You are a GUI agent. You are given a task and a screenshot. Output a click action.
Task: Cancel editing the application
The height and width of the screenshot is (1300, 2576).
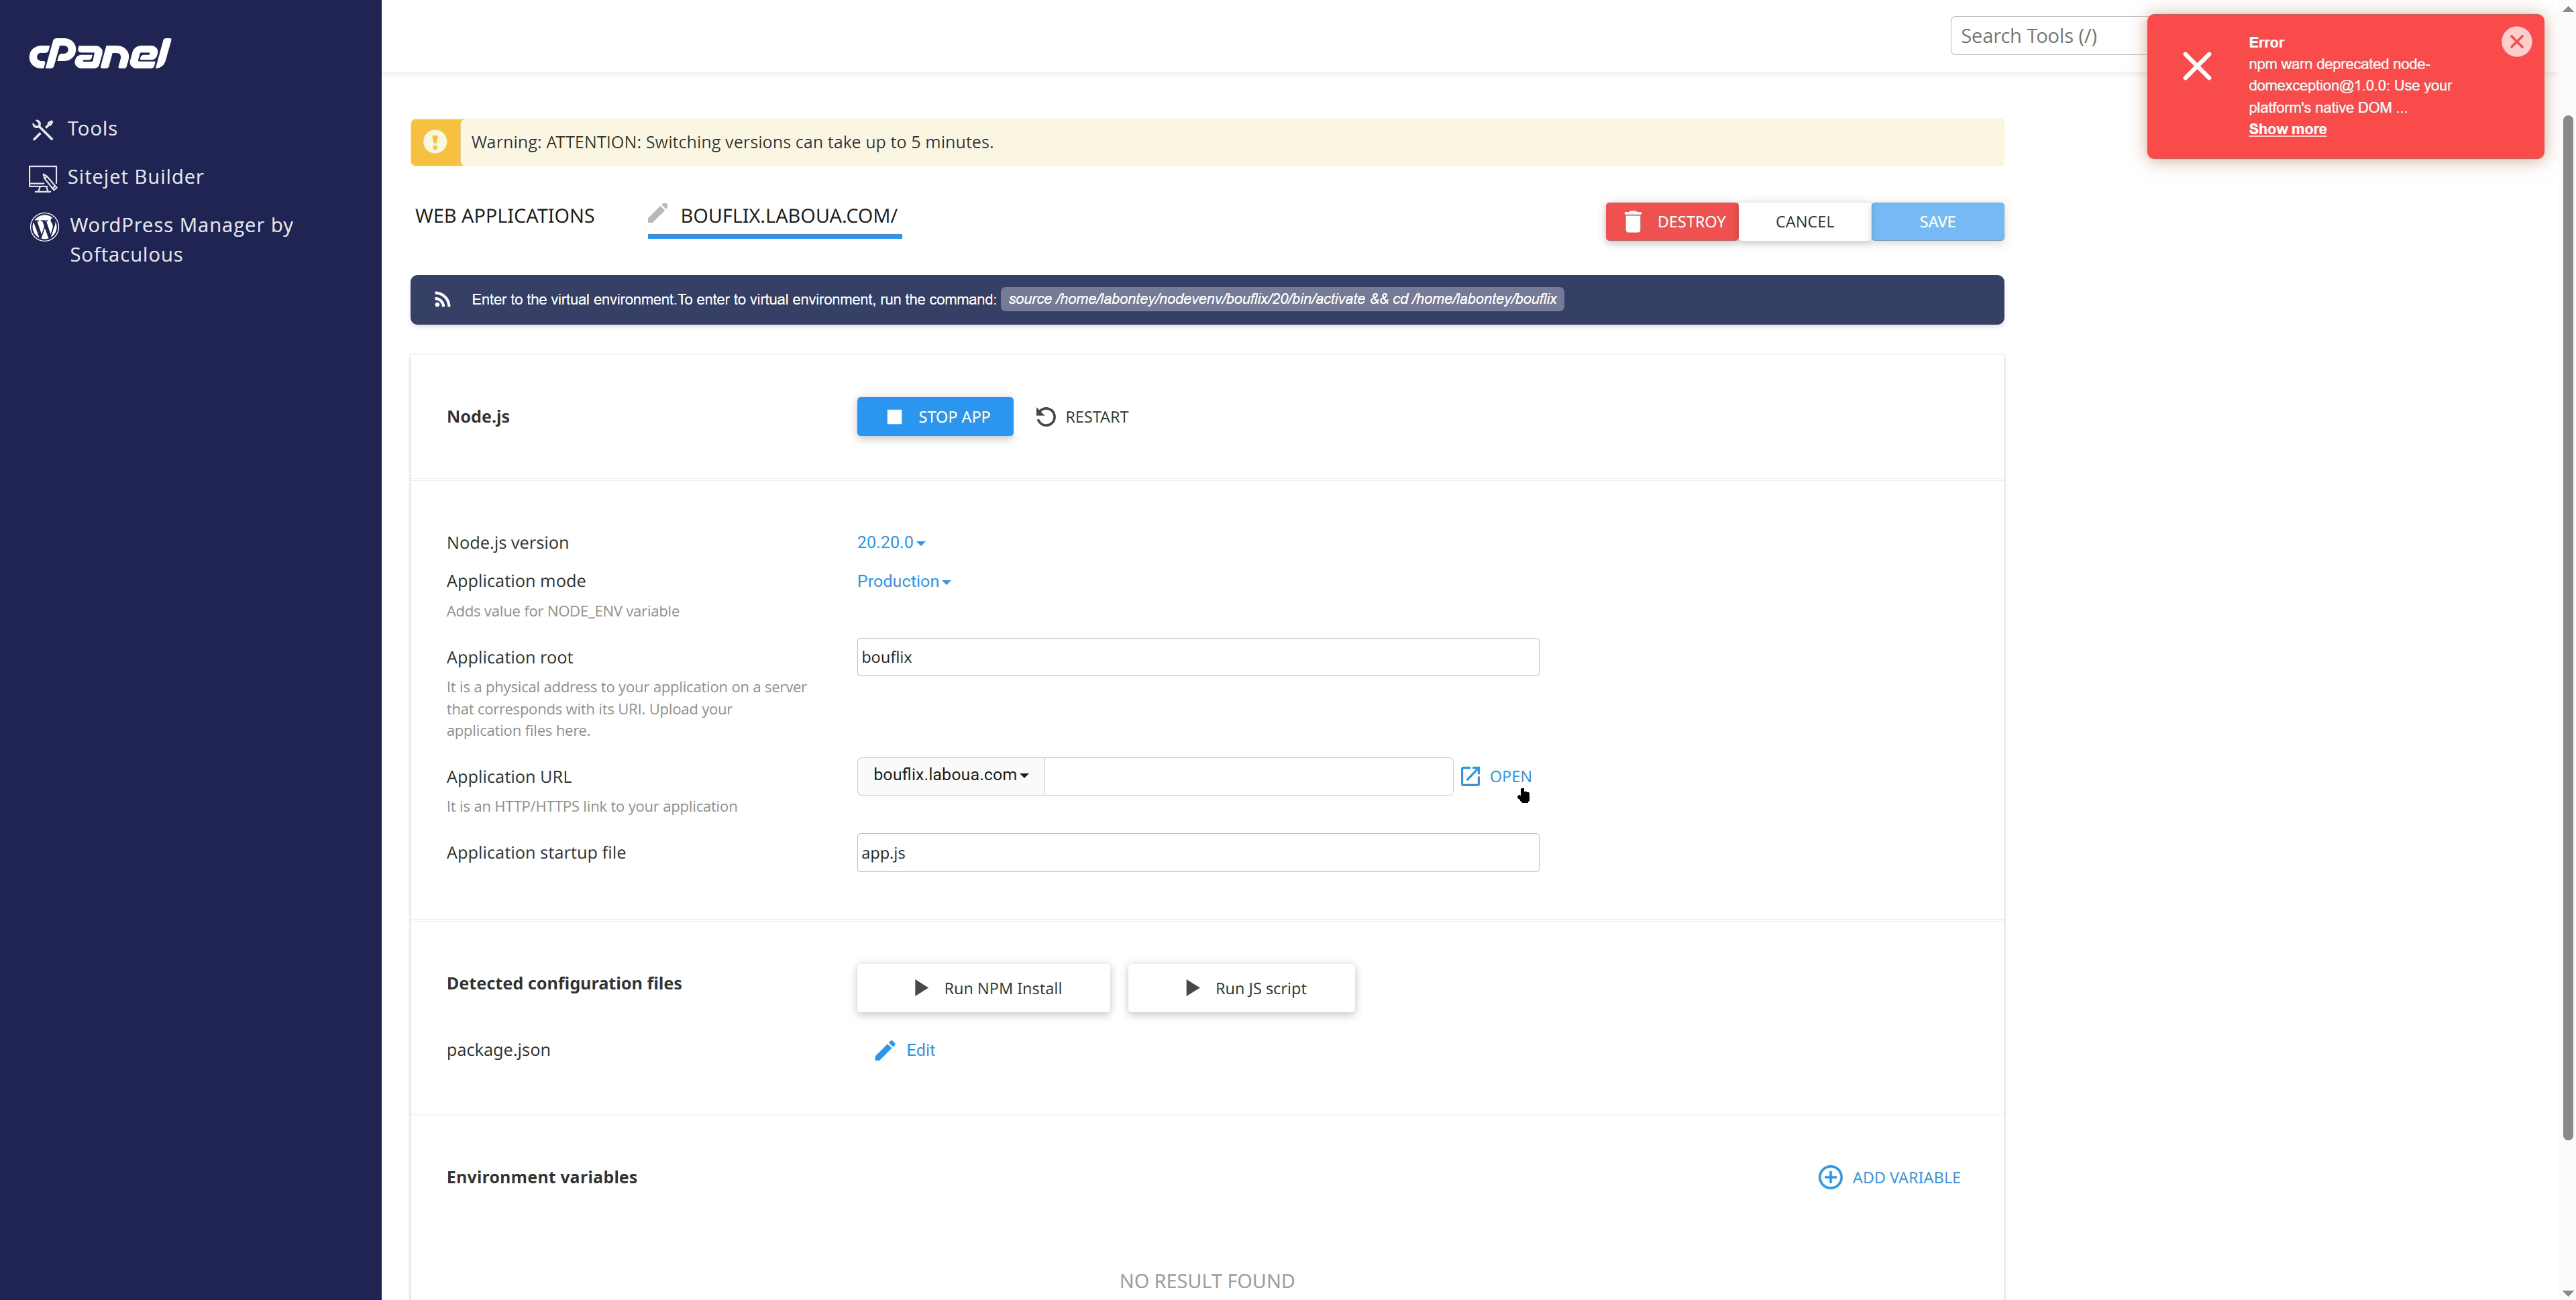pyautogui.click(x=1804, y=222)
